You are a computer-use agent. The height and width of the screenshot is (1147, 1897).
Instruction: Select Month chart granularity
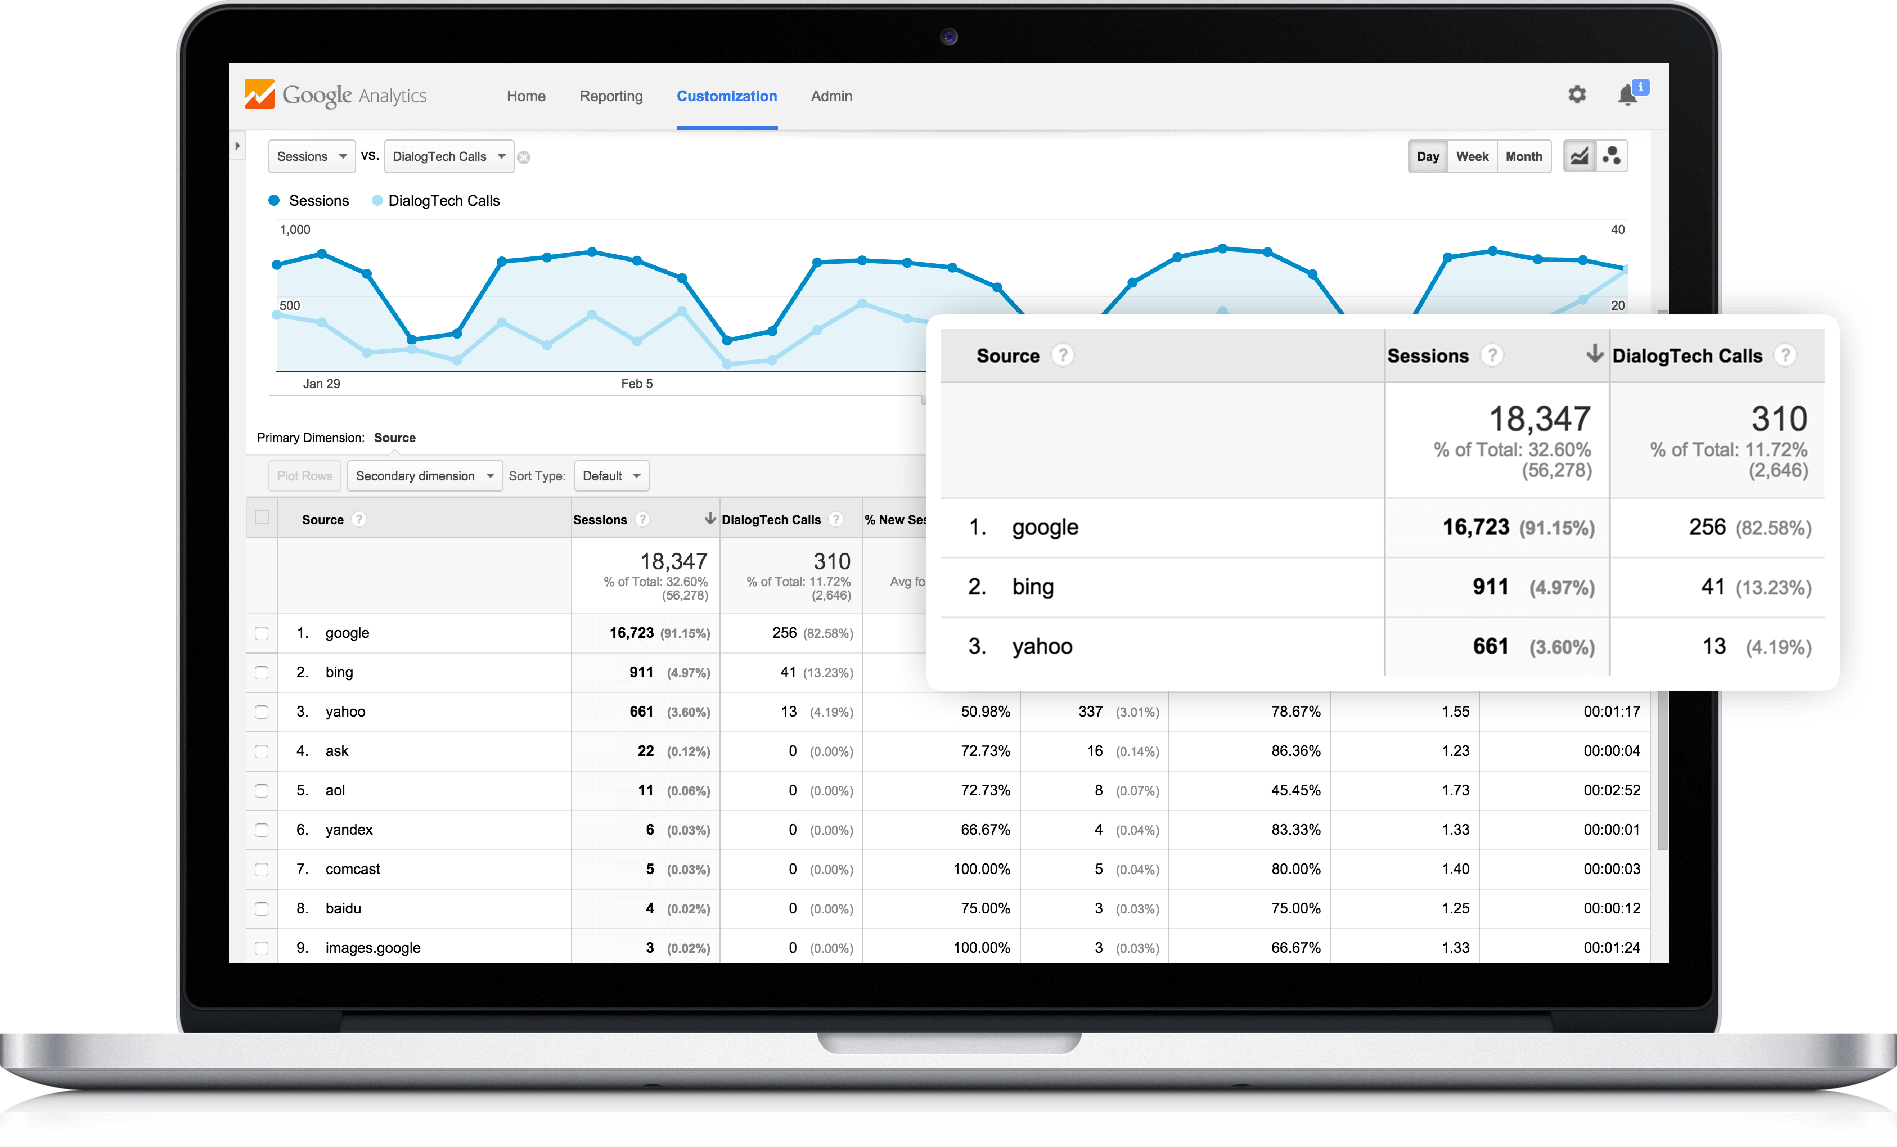(x=1524, y=156)
